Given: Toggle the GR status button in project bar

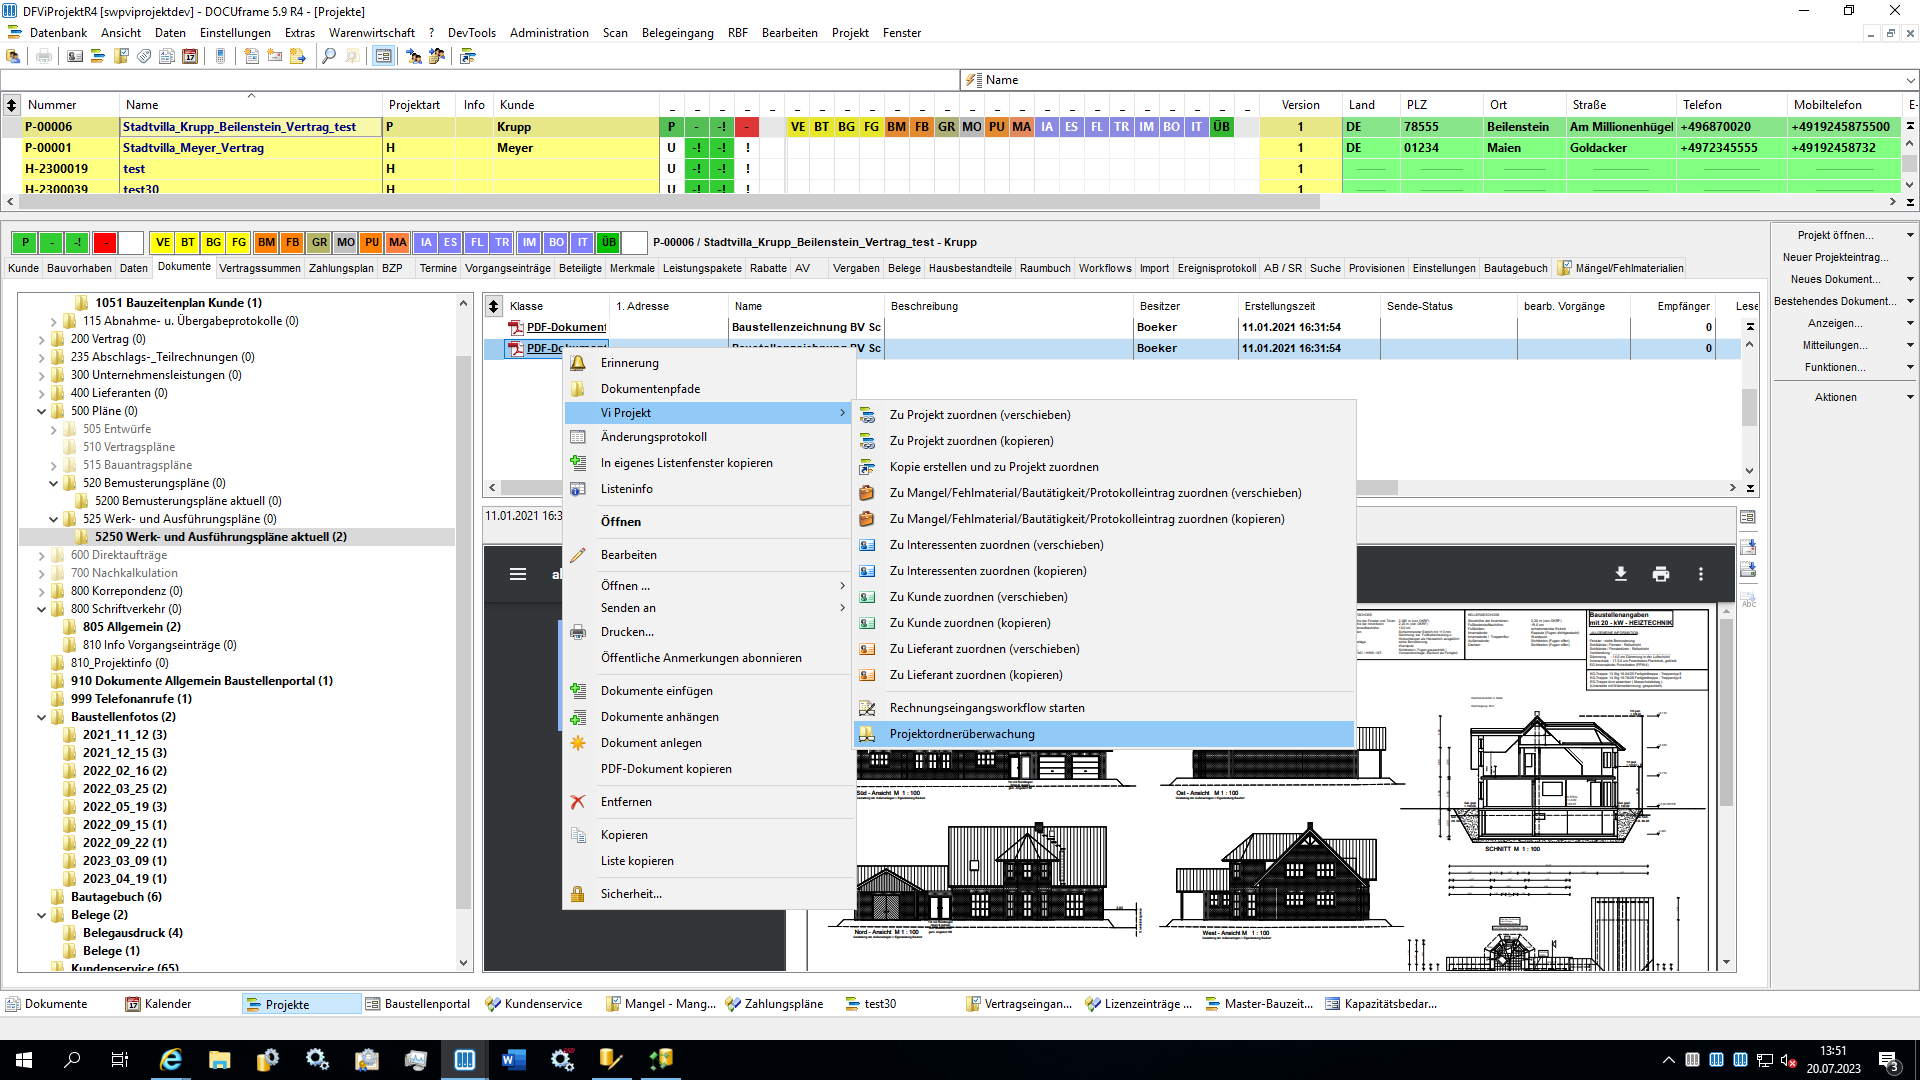Looking at the screenshot, I should click(x=319, y=243).
